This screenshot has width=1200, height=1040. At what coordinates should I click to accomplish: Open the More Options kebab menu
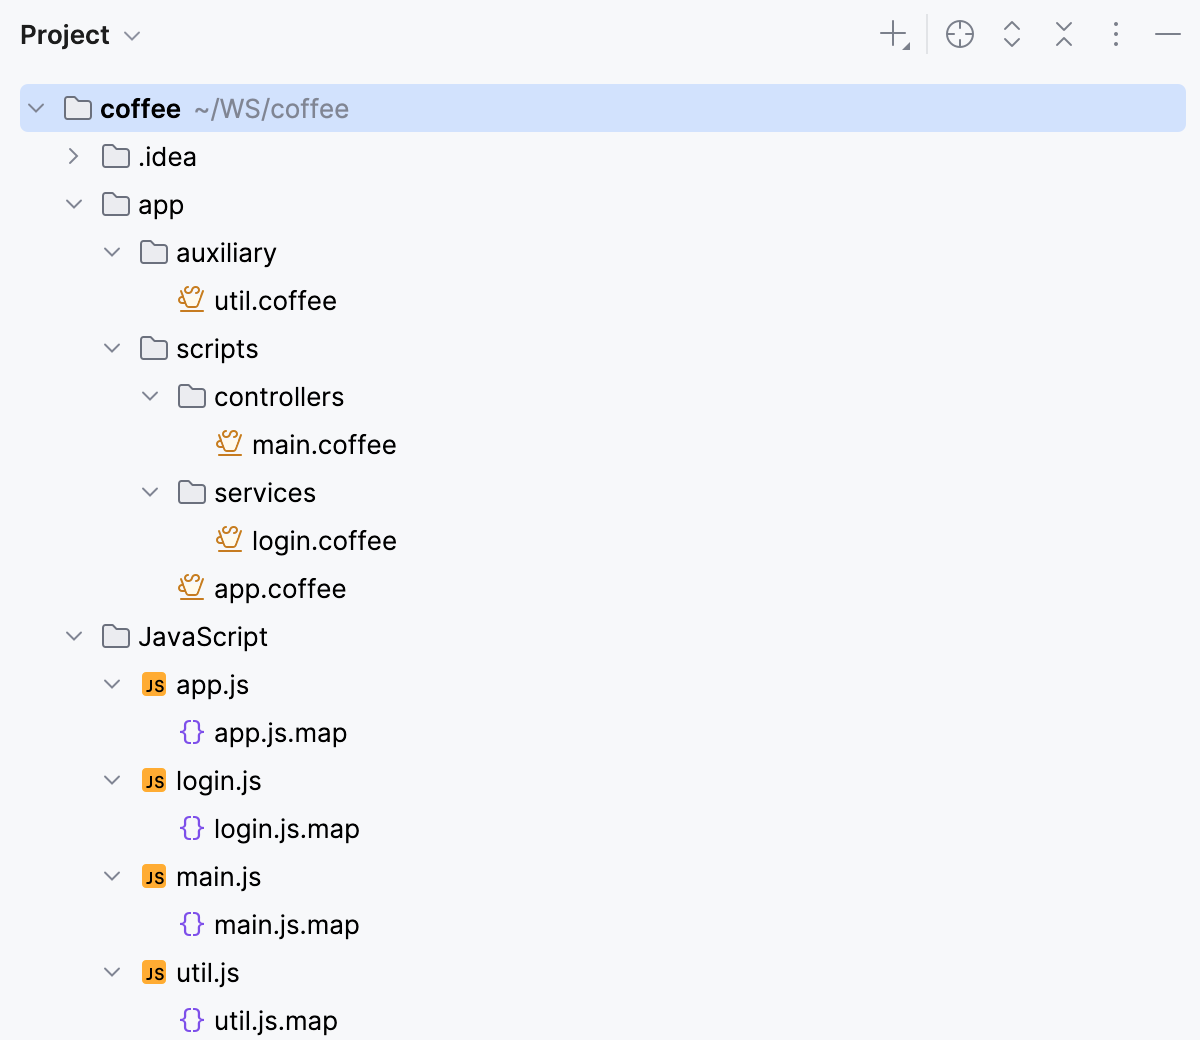point(1115,33)
